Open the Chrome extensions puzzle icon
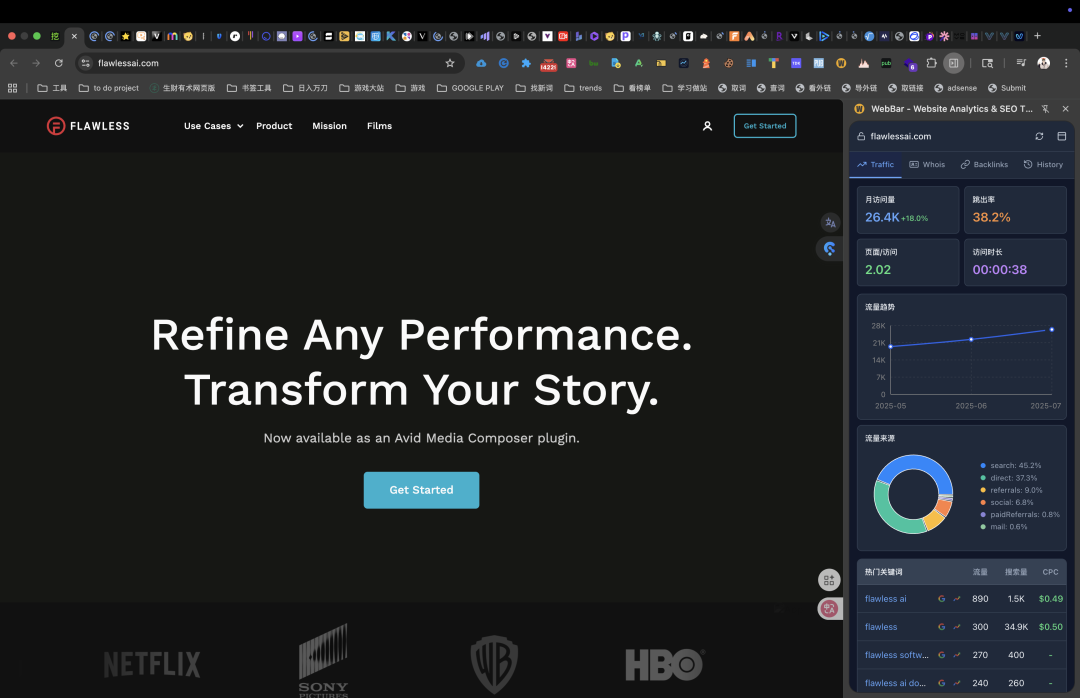 pyautogui.click(x=931, y=63)
